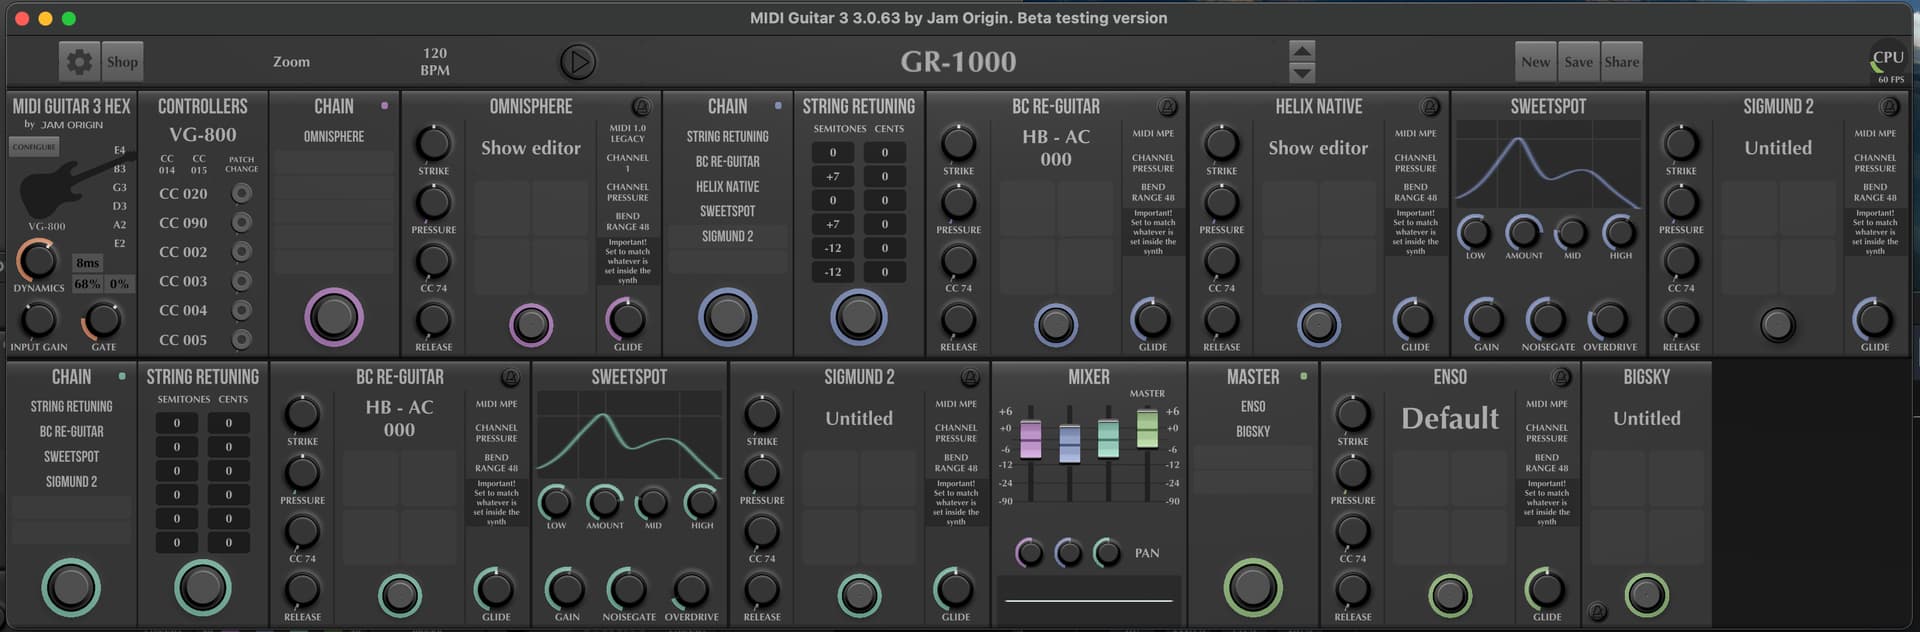The width and height of the screenshot is (1920, 632).
Task: Click the bell icon in the Enso header
Action: click(1560, 377)
